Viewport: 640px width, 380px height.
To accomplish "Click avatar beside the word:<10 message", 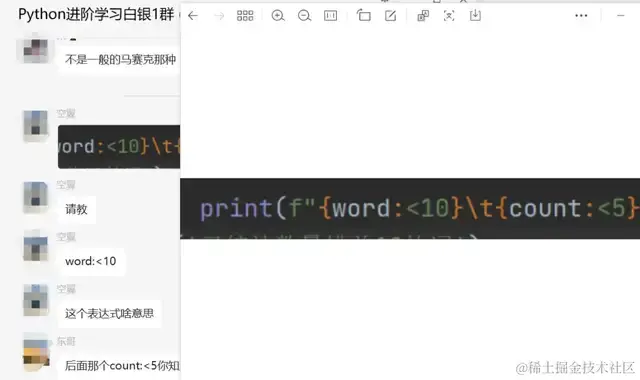I will coord(36,248).
